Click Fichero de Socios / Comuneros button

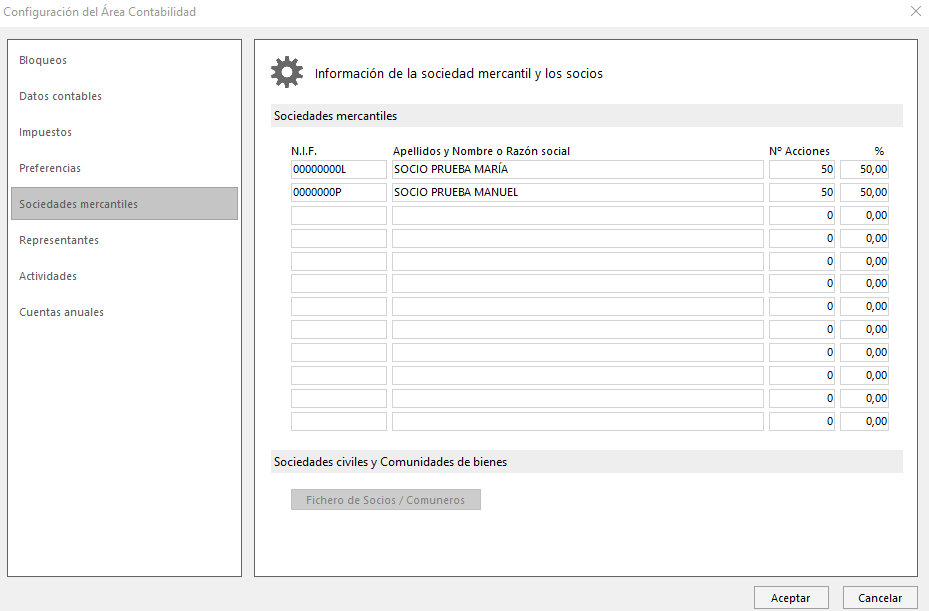[386, 500]
